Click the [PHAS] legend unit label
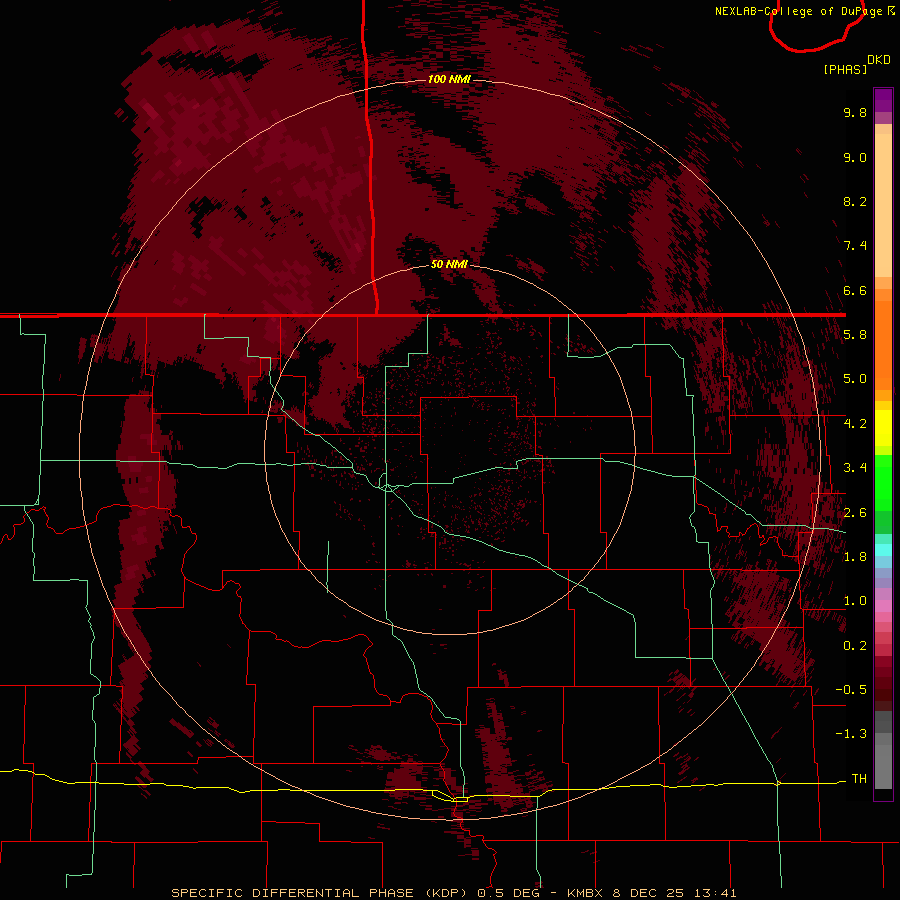The height and width of the screenshot is (900, 900). [x=845, y=70]
